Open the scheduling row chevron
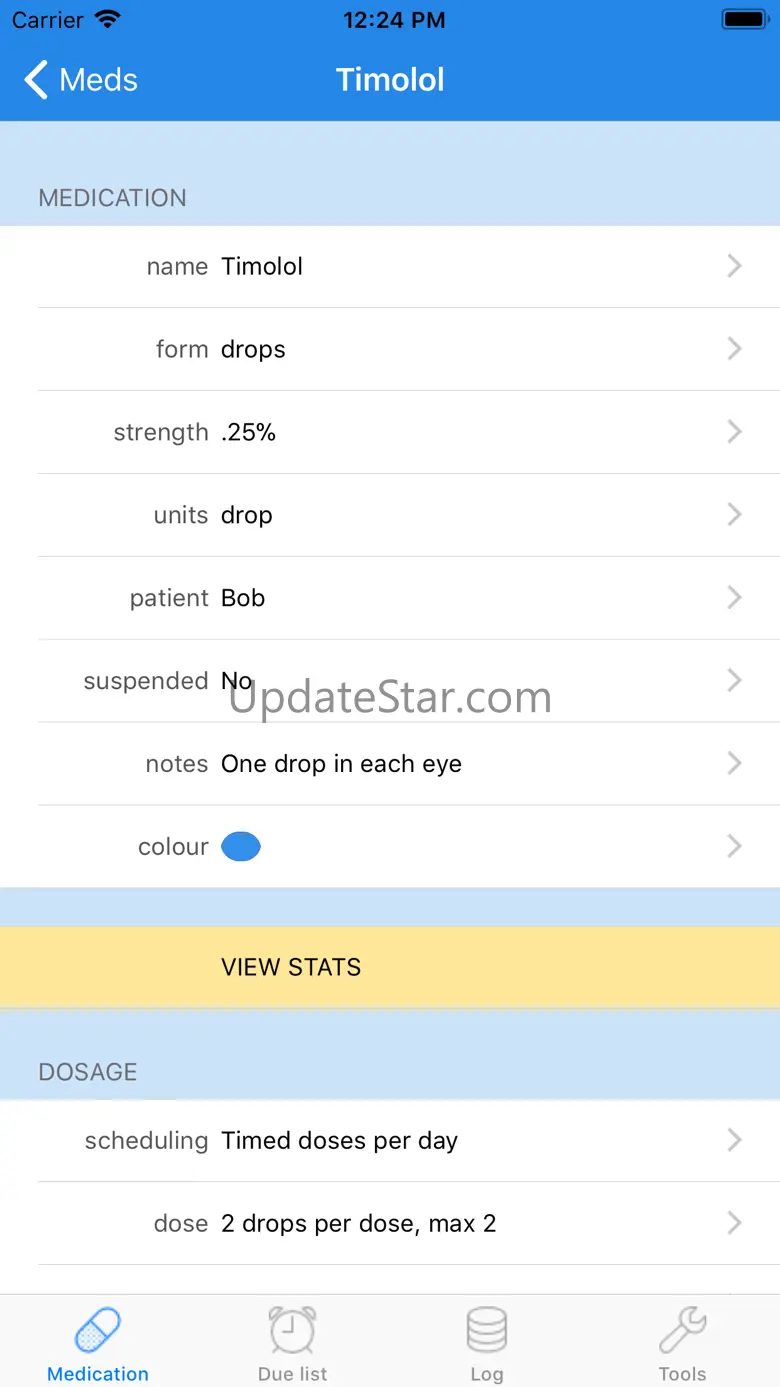780x1387 pixels. pyautogui.click(x=735, y=1140)
